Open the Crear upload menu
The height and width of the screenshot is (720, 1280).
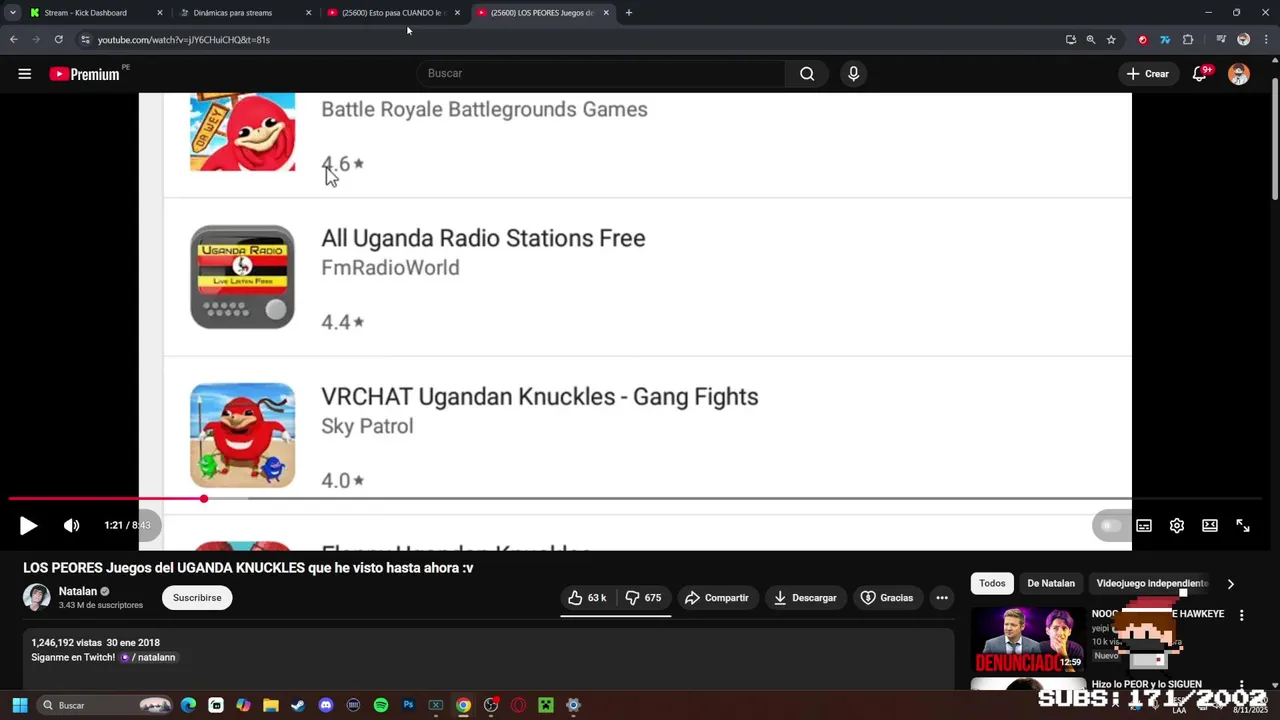click(1147, 74)
